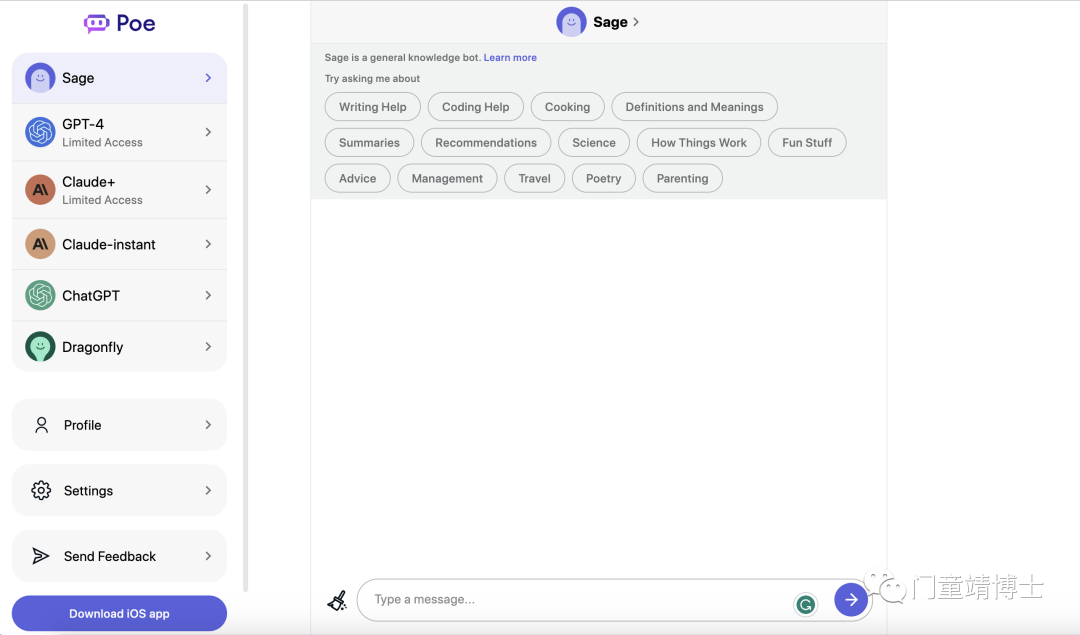Choose the Recommendations suggestion chip
This screenshot has width=1080, height=635.
(486, 143)
